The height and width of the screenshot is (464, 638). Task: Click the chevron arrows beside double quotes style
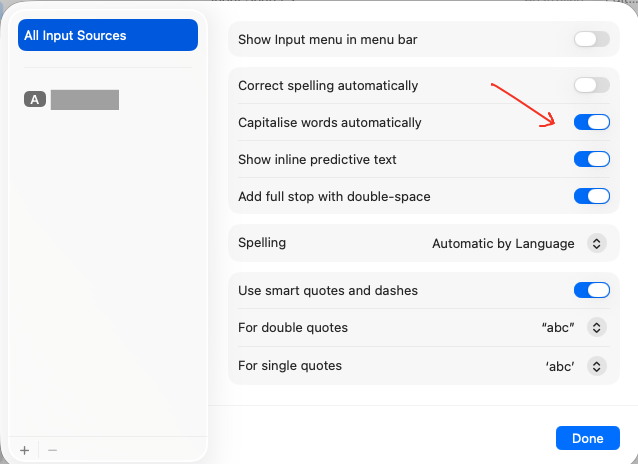[597, 328]
